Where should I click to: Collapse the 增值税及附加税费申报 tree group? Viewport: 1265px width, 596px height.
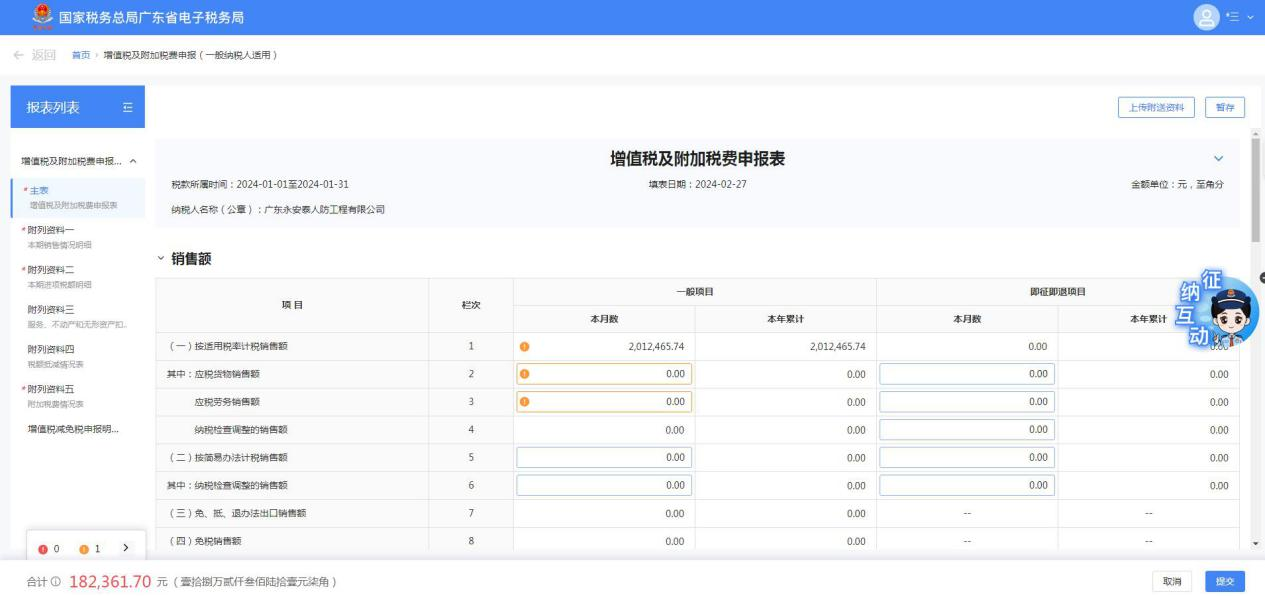(134, 161)
